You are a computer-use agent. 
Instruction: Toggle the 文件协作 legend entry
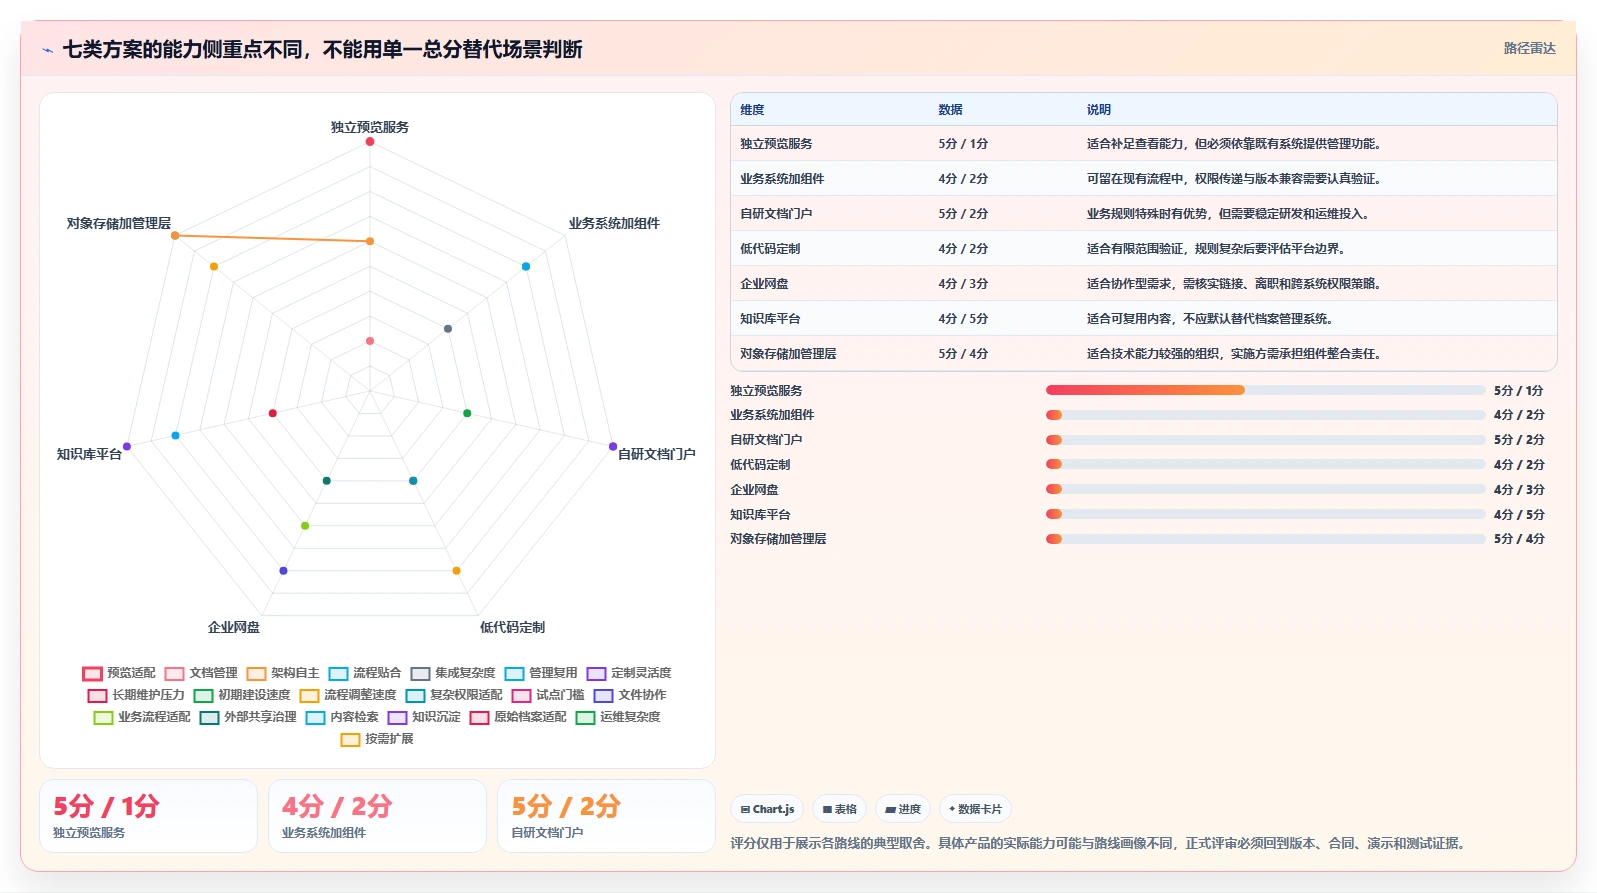point(630,695)
